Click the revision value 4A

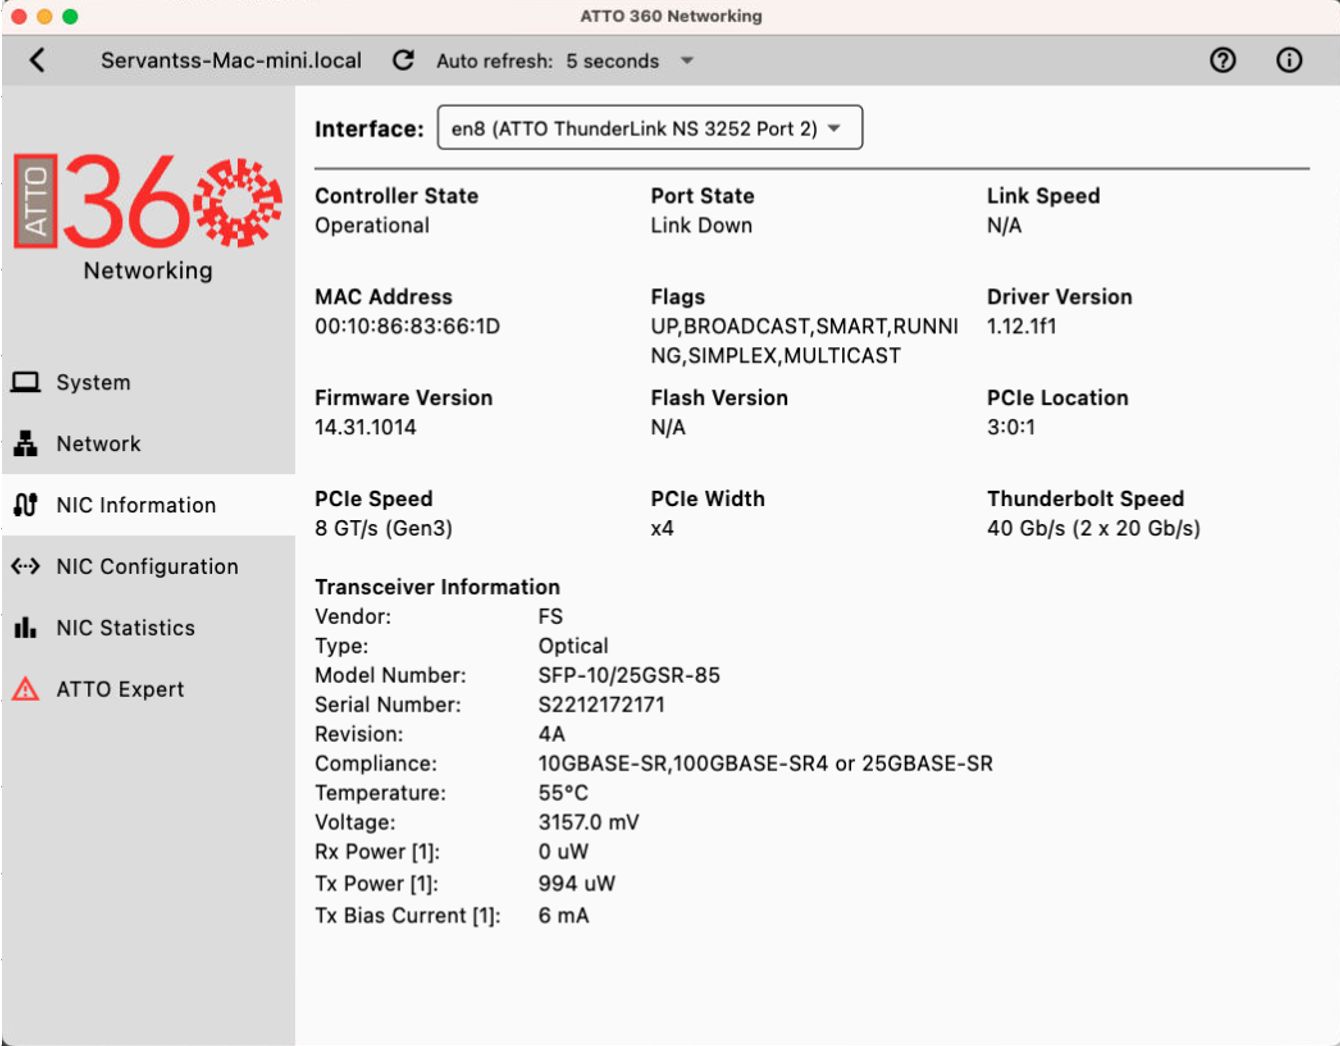(x=551, y=734)
